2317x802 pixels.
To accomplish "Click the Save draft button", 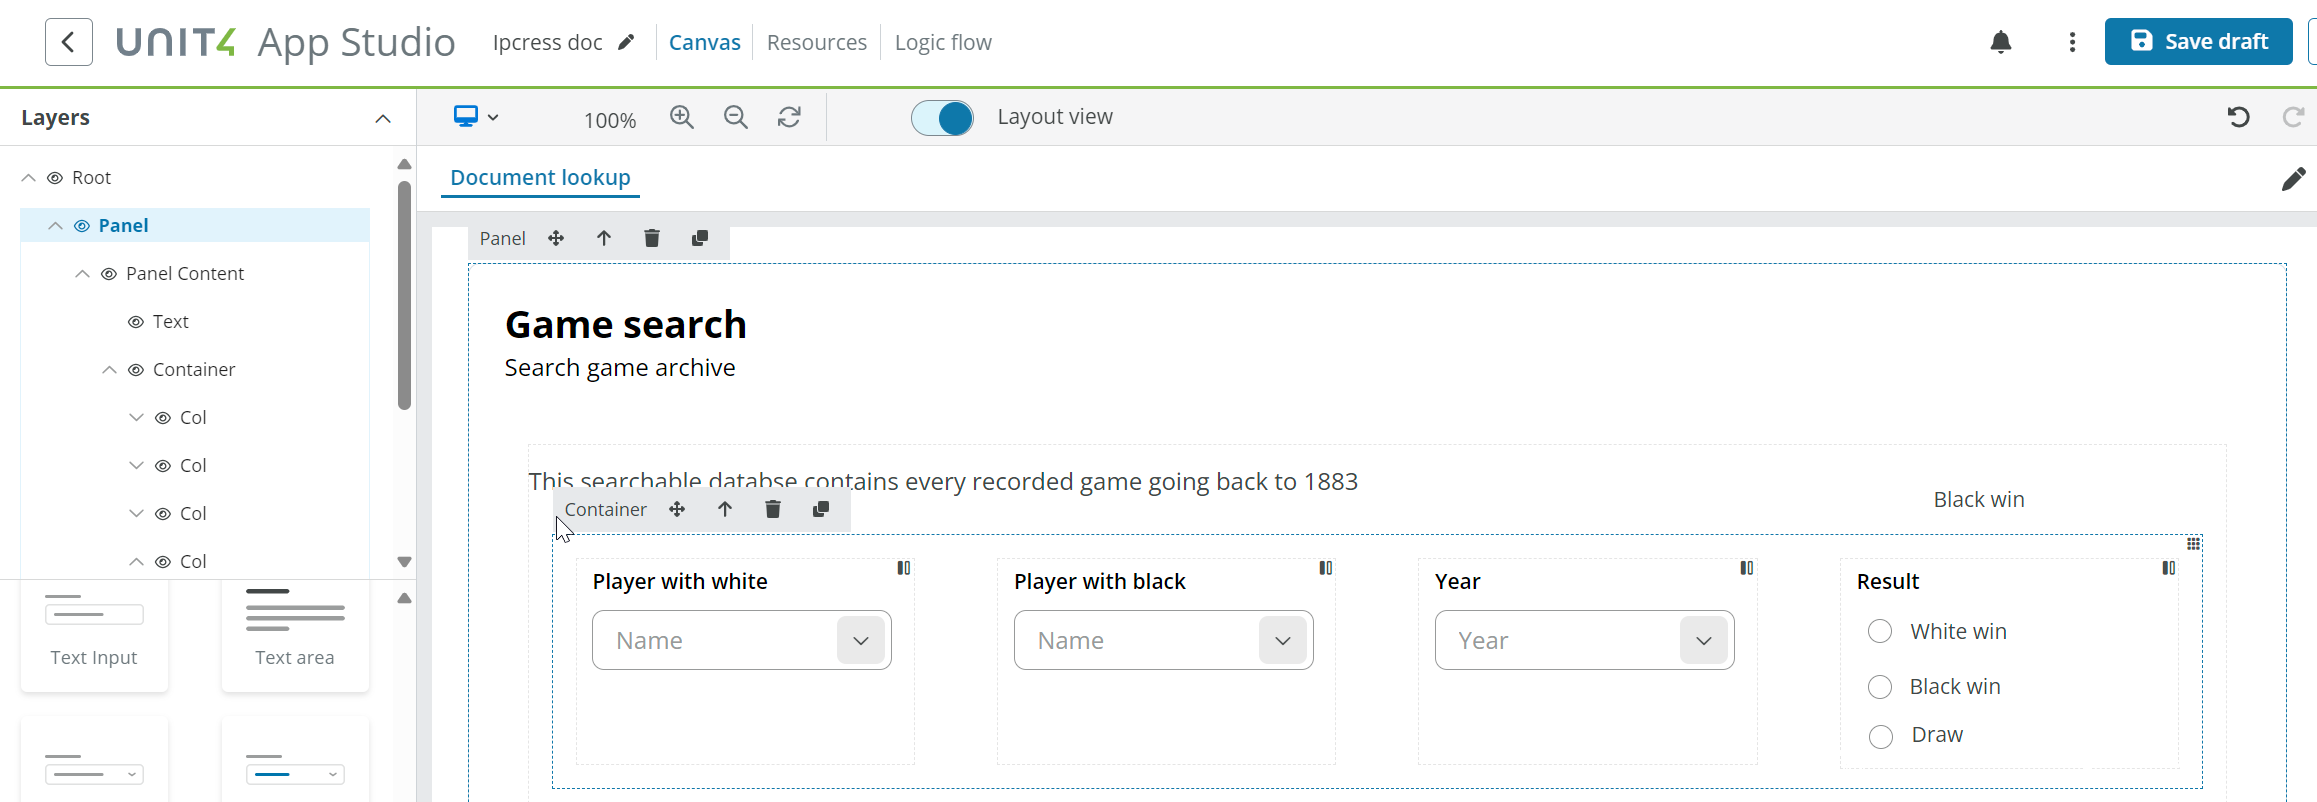I will pyautogui.click(x=2198, y=41).
